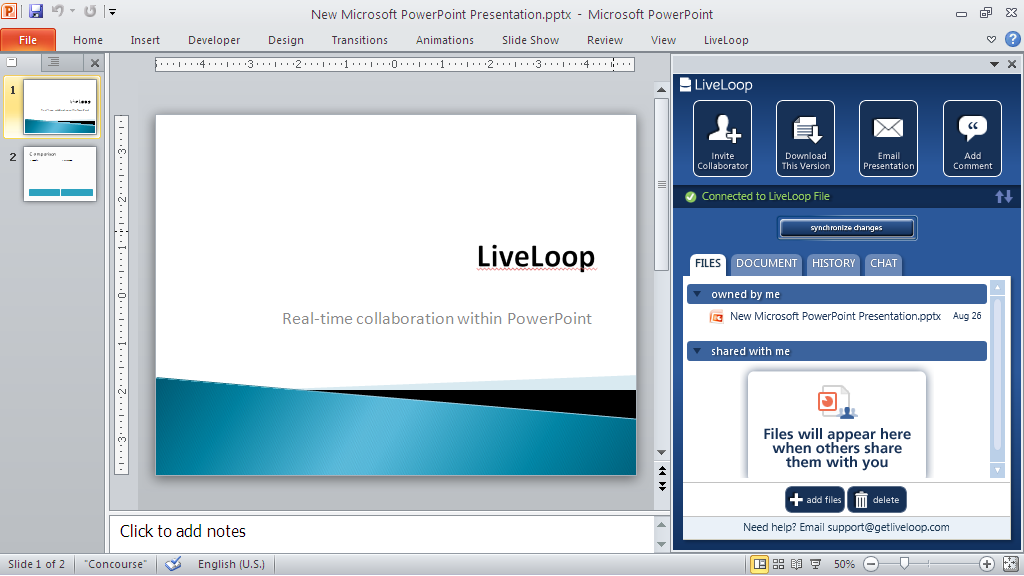The width and height of the screenshot is (1024, 576).
Task: Open the Transitions ribbon tab
Action: [x=360, y=40]
